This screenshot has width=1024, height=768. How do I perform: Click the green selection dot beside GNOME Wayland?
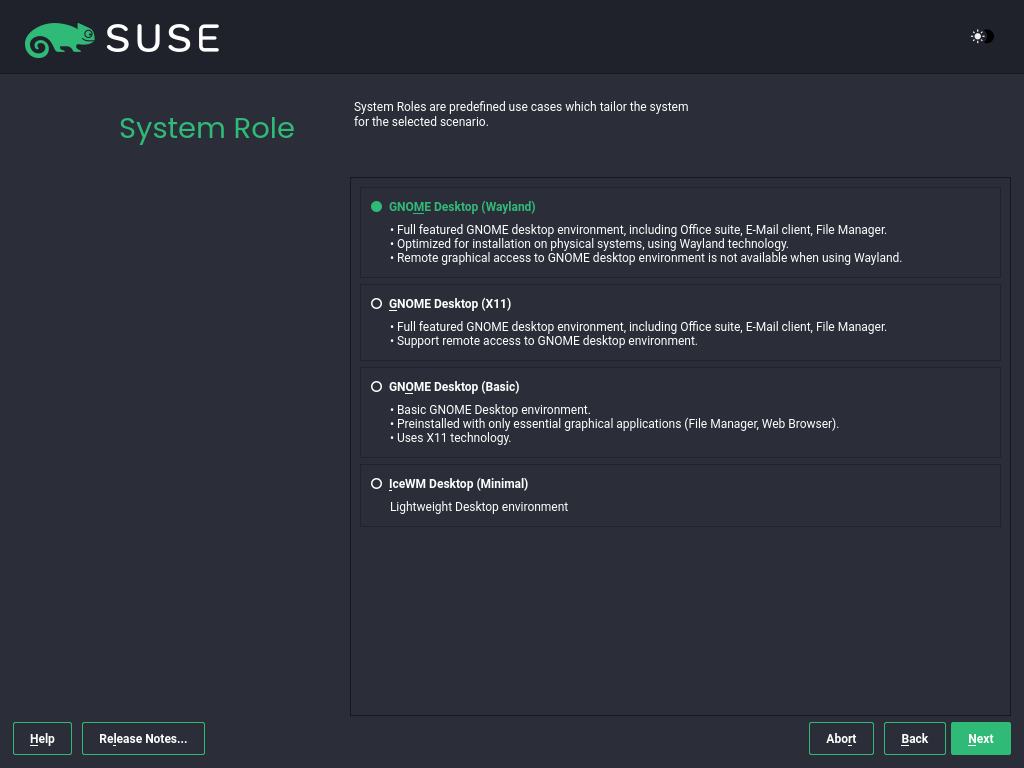pyautogui.click(x=376, y=207)
